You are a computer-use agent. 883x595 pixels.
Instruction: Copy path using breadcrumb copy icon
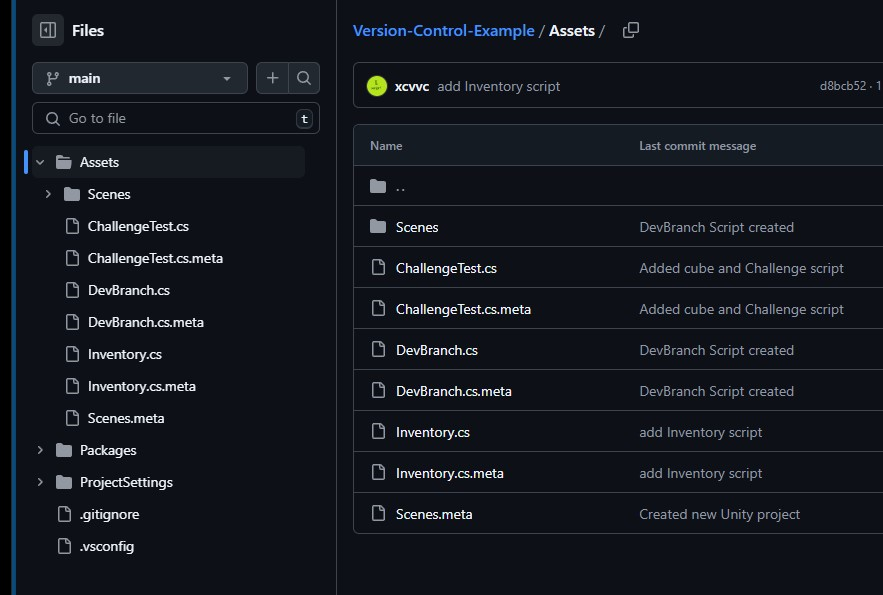click(631, 30)
